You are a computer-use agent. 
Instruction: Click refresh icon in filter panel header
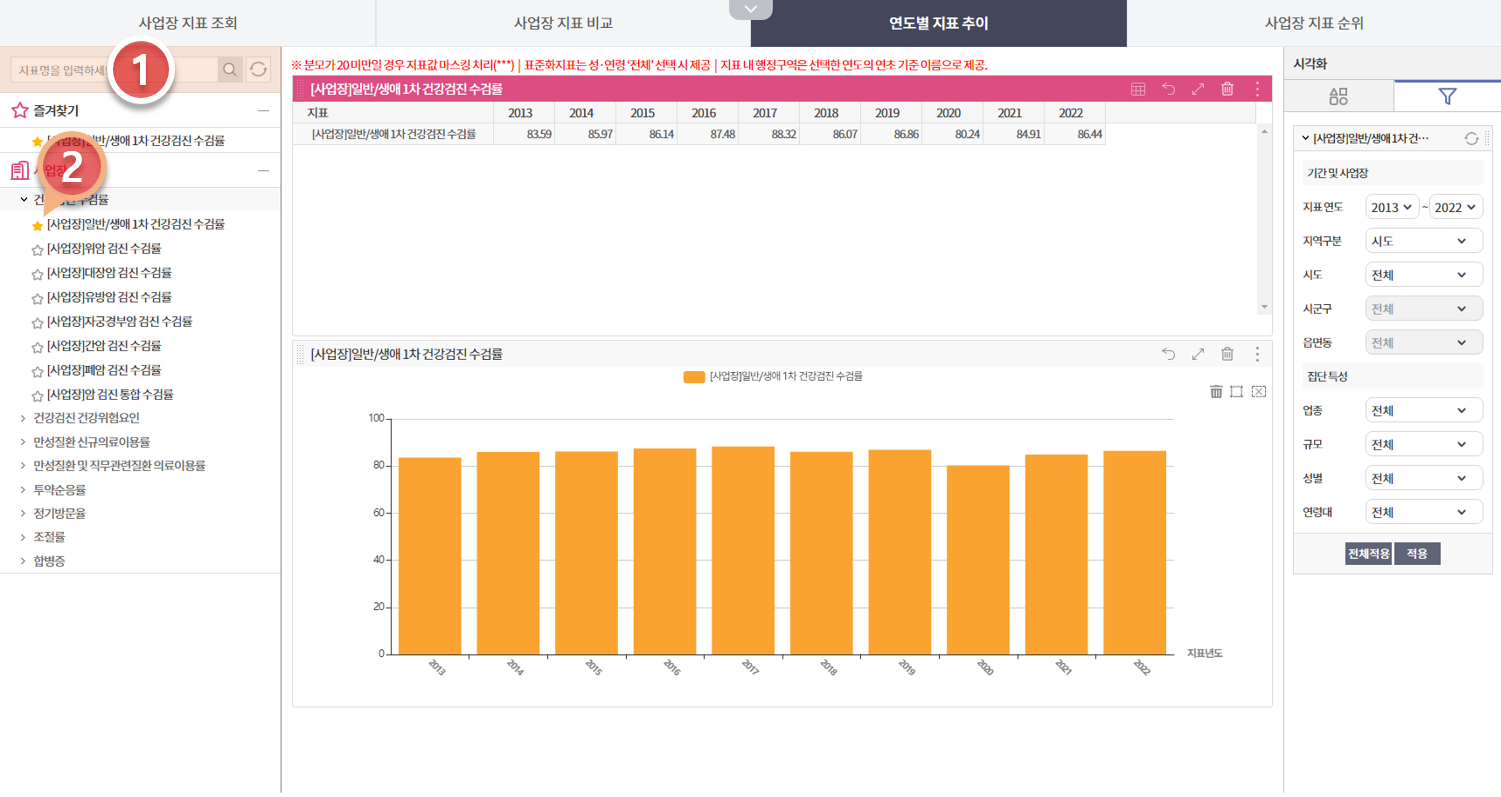pos(1471,138)
